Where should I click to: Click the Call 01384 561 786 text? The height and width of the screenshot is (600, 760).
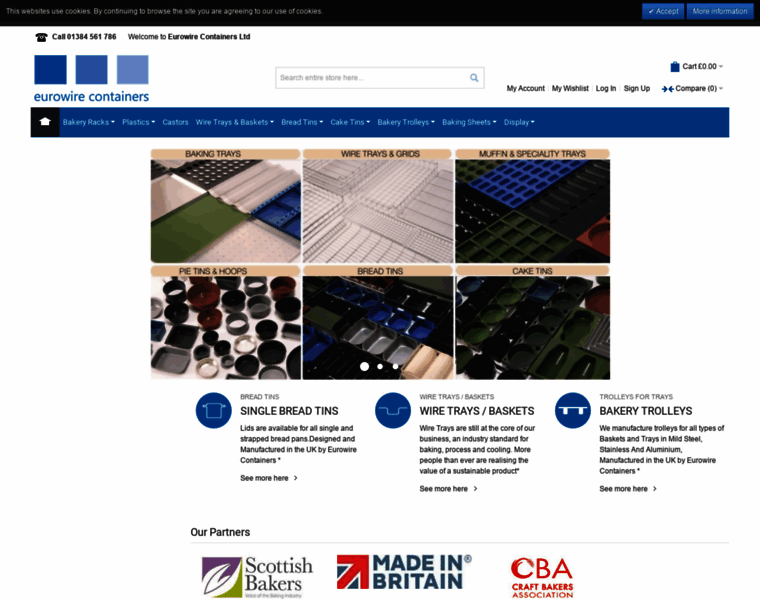coord(84,37)
